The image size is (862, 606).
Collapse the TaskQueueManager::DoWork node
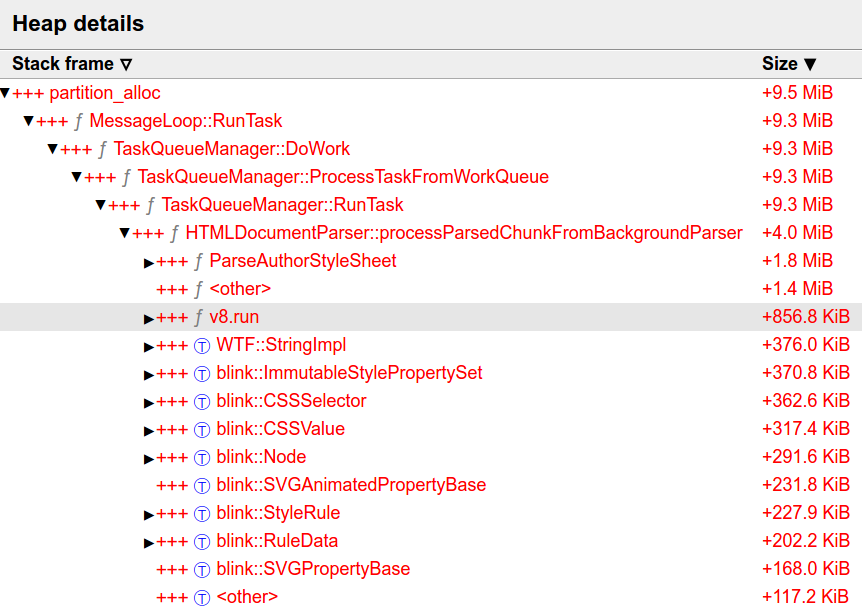click(x=52, y=149)
